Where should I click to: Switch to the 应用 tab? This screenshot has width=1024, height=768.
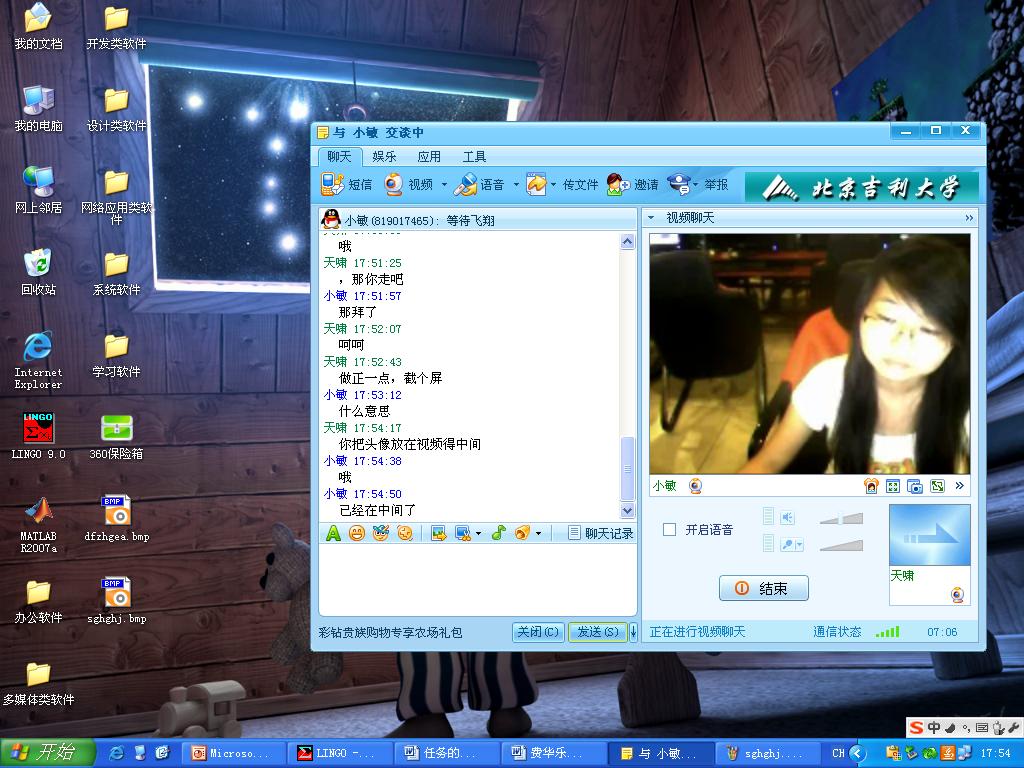pyautogui.click(x=429, y=156)
